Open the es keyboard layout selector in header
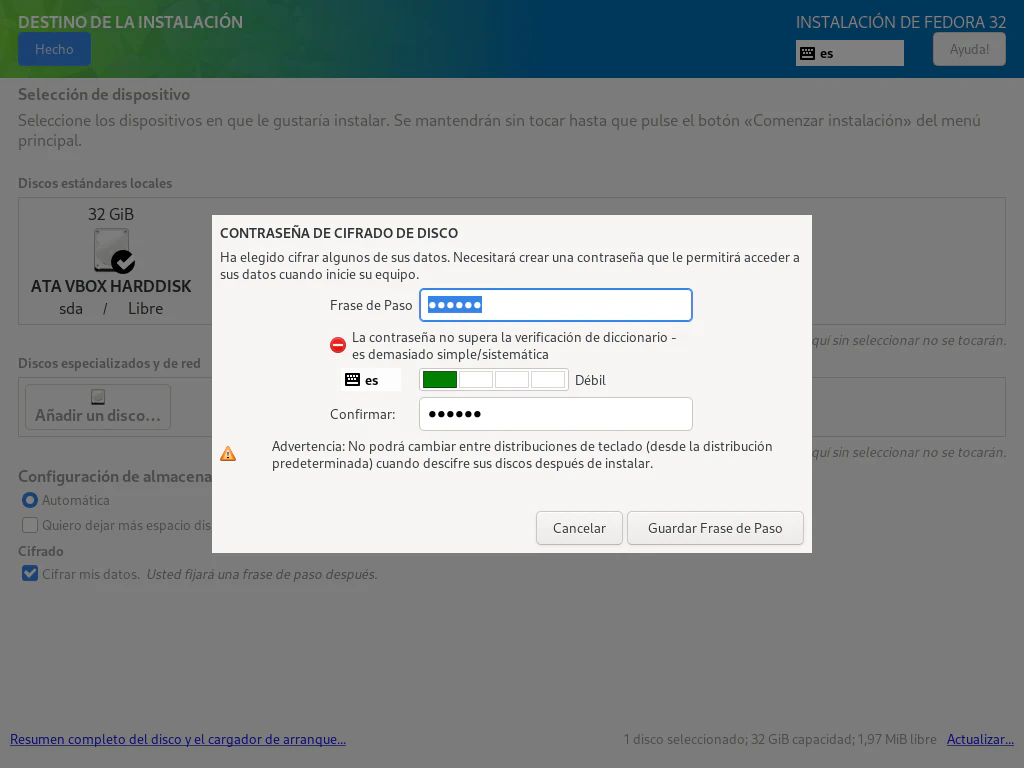 click(849, 53)
